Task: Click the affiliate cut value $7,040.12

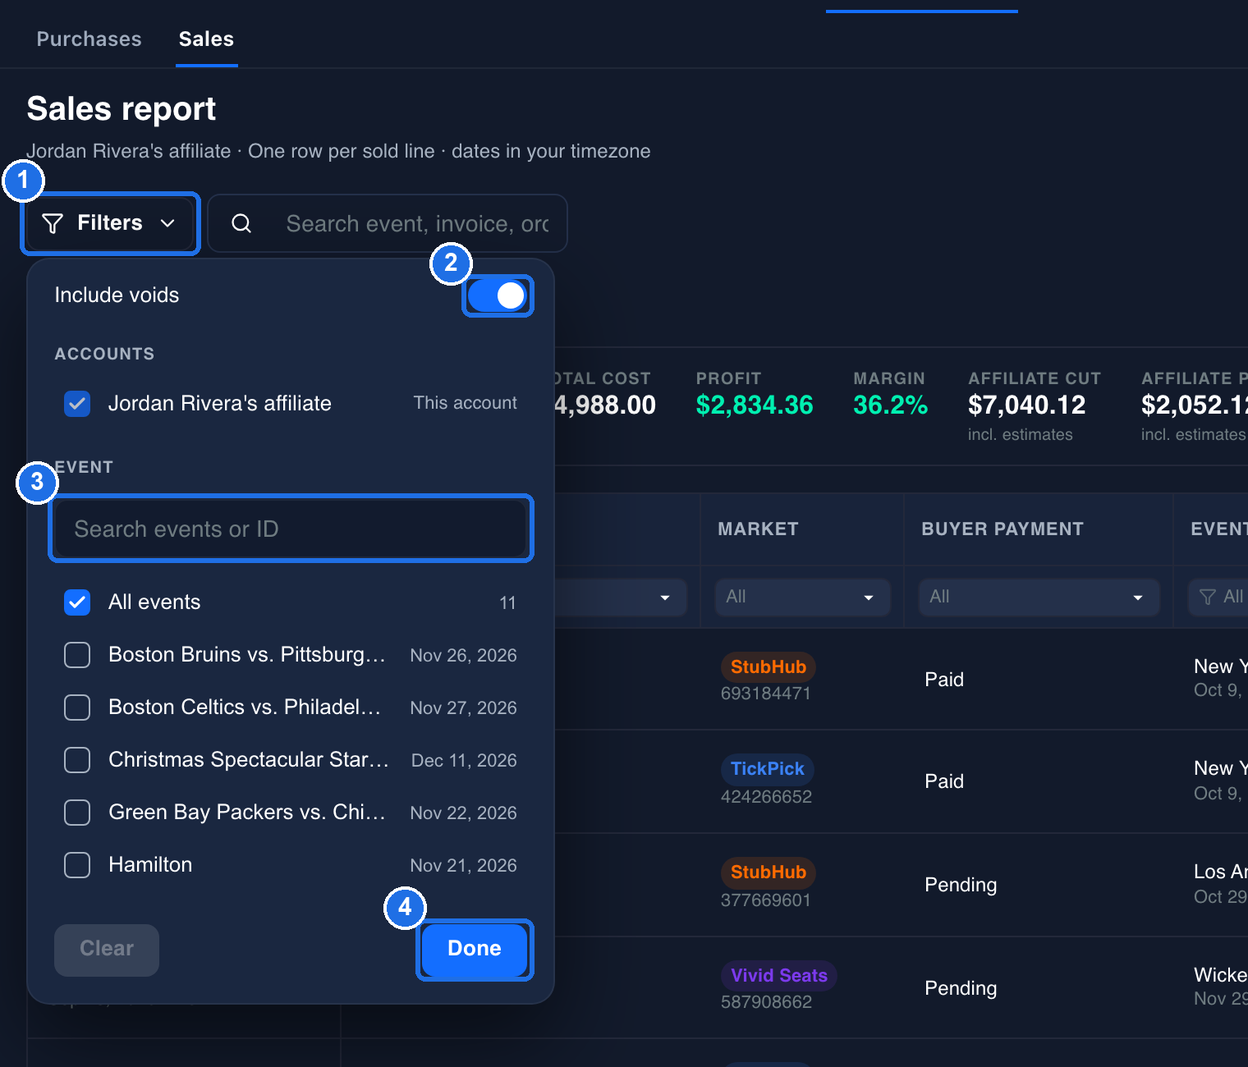Action: point(1027,405)
